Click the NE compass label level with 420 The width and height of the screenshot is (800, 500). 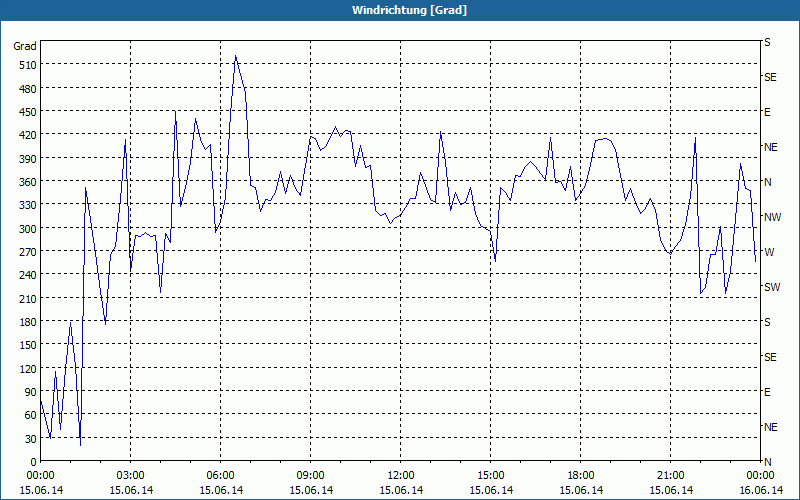click(x=771, y=147)
